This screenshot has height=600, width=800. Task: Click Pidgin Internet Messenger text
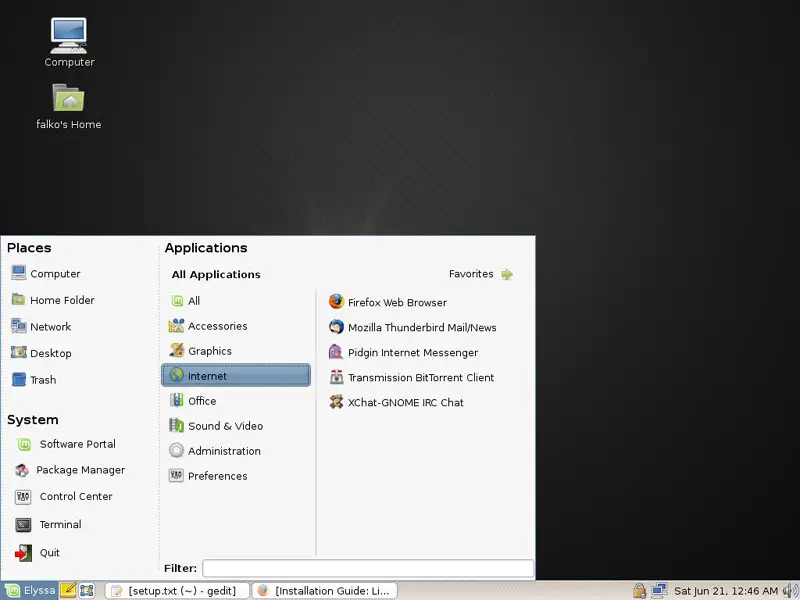point(413,353)
